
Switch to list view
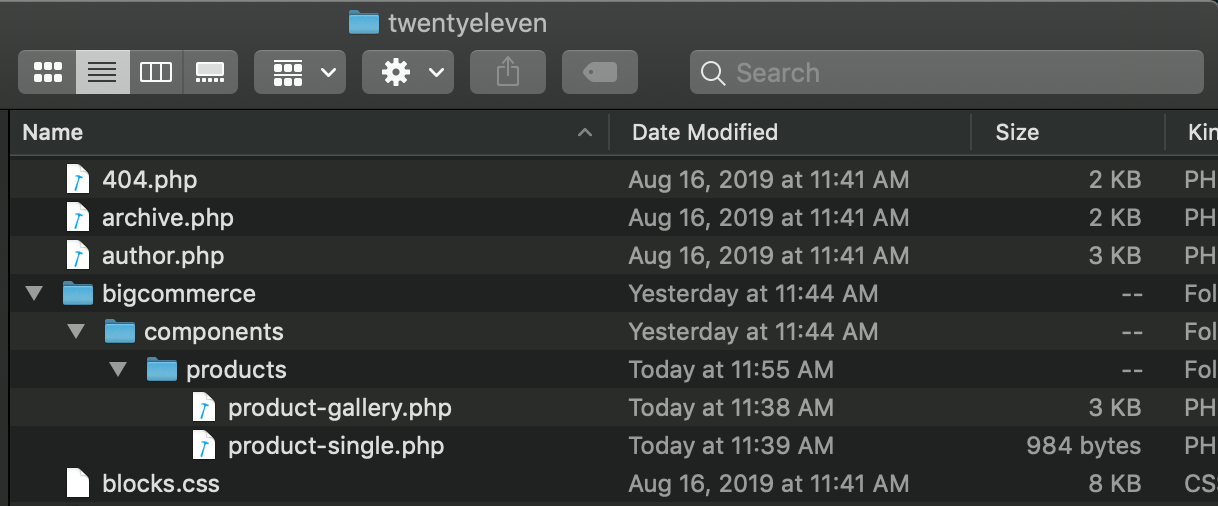coord(102,72)
